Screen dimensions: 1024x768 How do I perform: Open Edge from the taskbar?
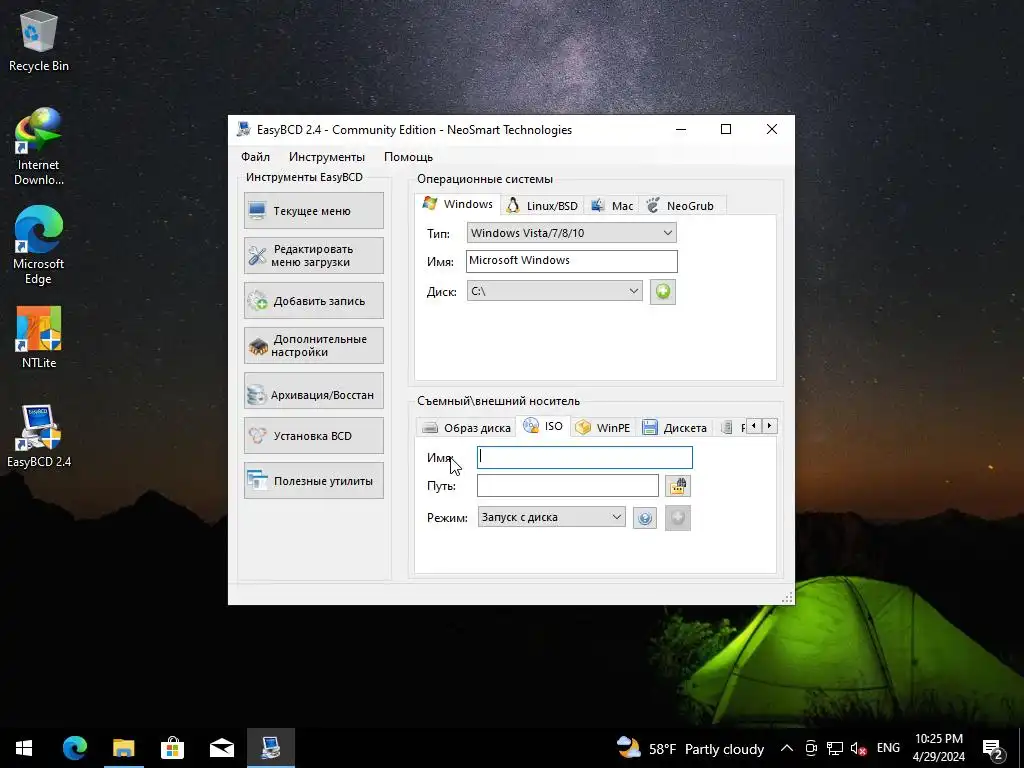(x=74, y=748)
